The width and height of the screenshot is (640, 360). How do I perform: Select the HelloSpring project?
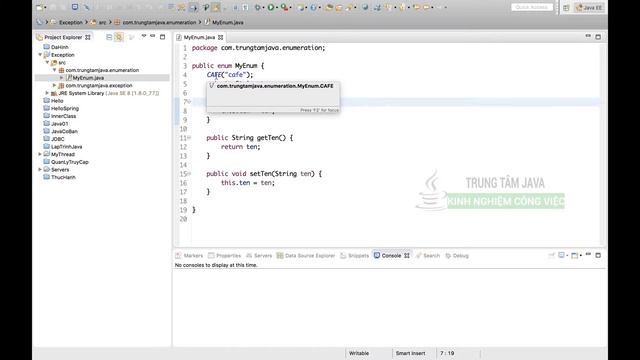pos(65,109)
